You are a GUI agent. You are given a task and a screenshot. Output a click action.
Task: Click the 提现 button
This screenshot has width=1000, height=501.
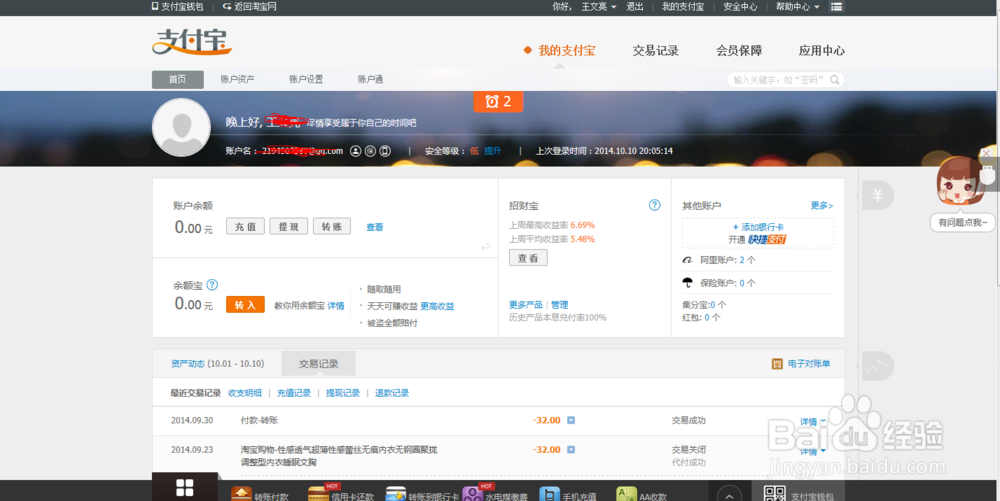288,226
